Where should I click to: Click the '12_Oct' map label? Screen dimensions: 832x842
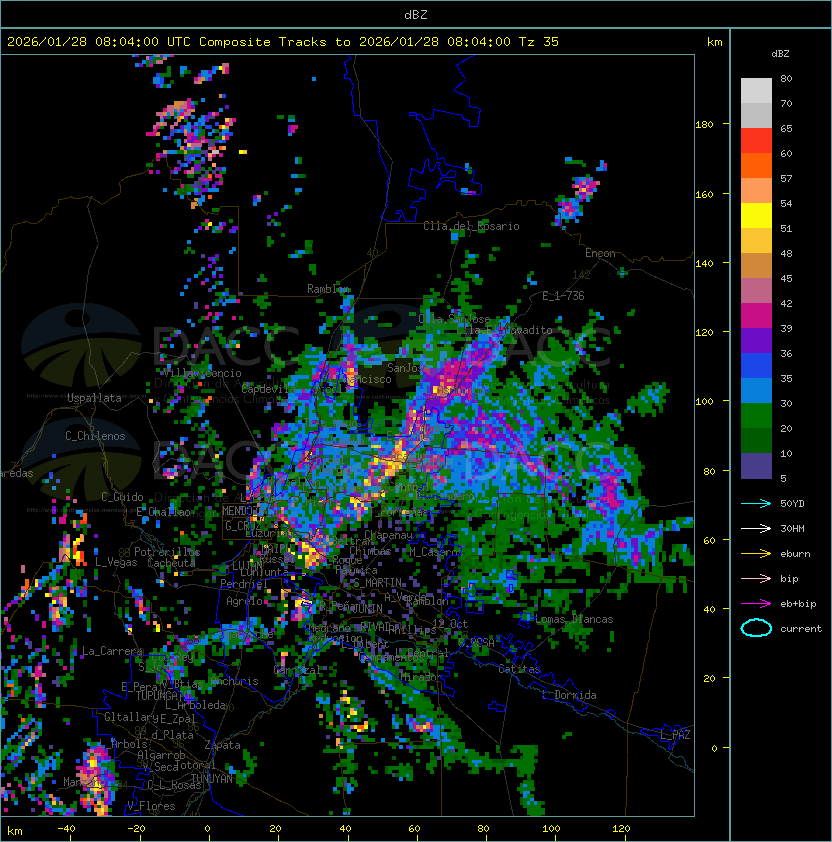450,624
